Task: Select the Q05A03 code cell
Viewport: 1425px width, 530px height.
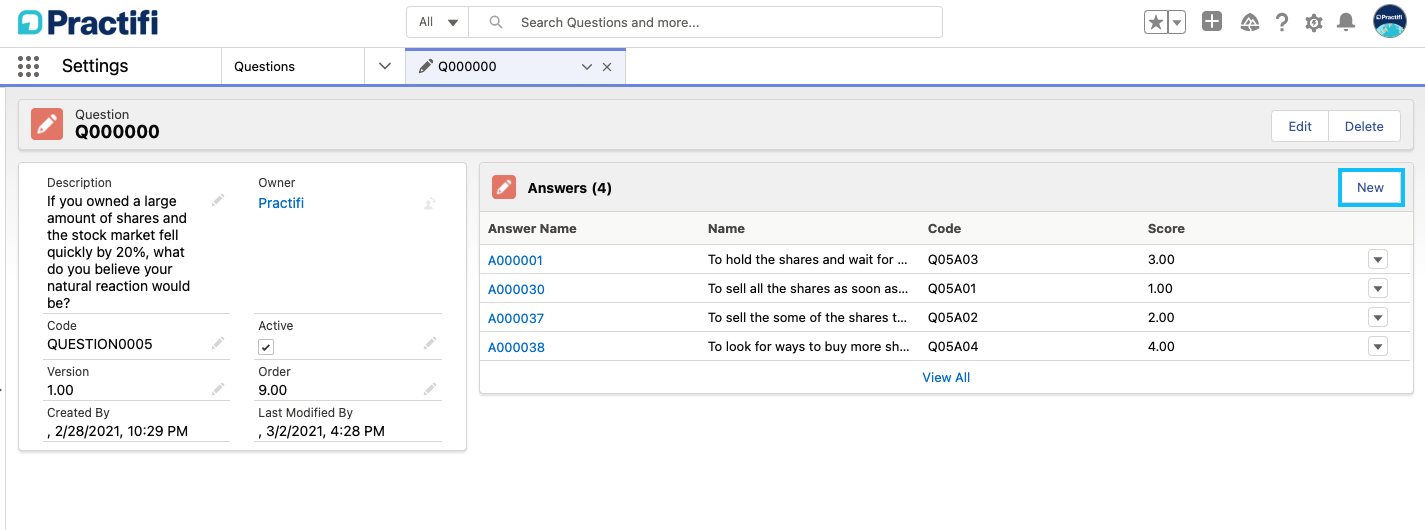Action: [x=953, y=260]
